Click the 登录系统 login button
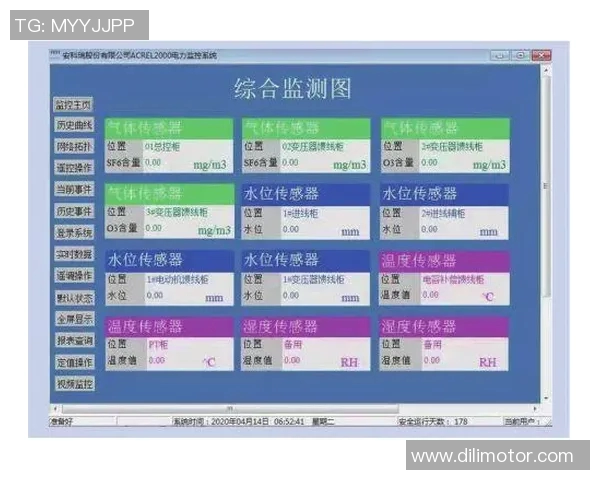 (73, 233)
